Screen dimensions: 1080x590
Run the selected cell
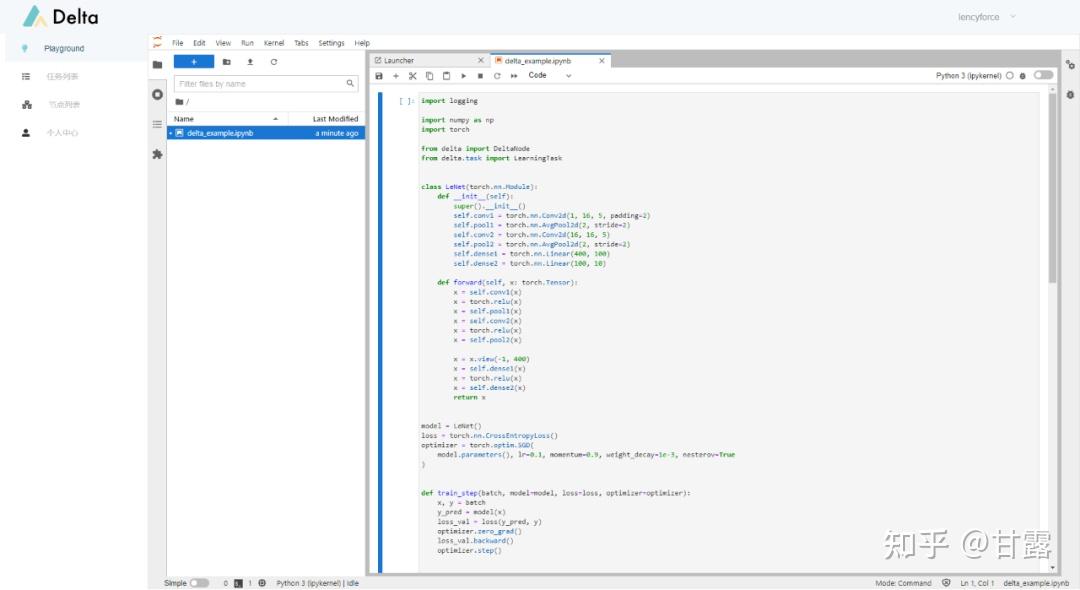click(463, 76)
